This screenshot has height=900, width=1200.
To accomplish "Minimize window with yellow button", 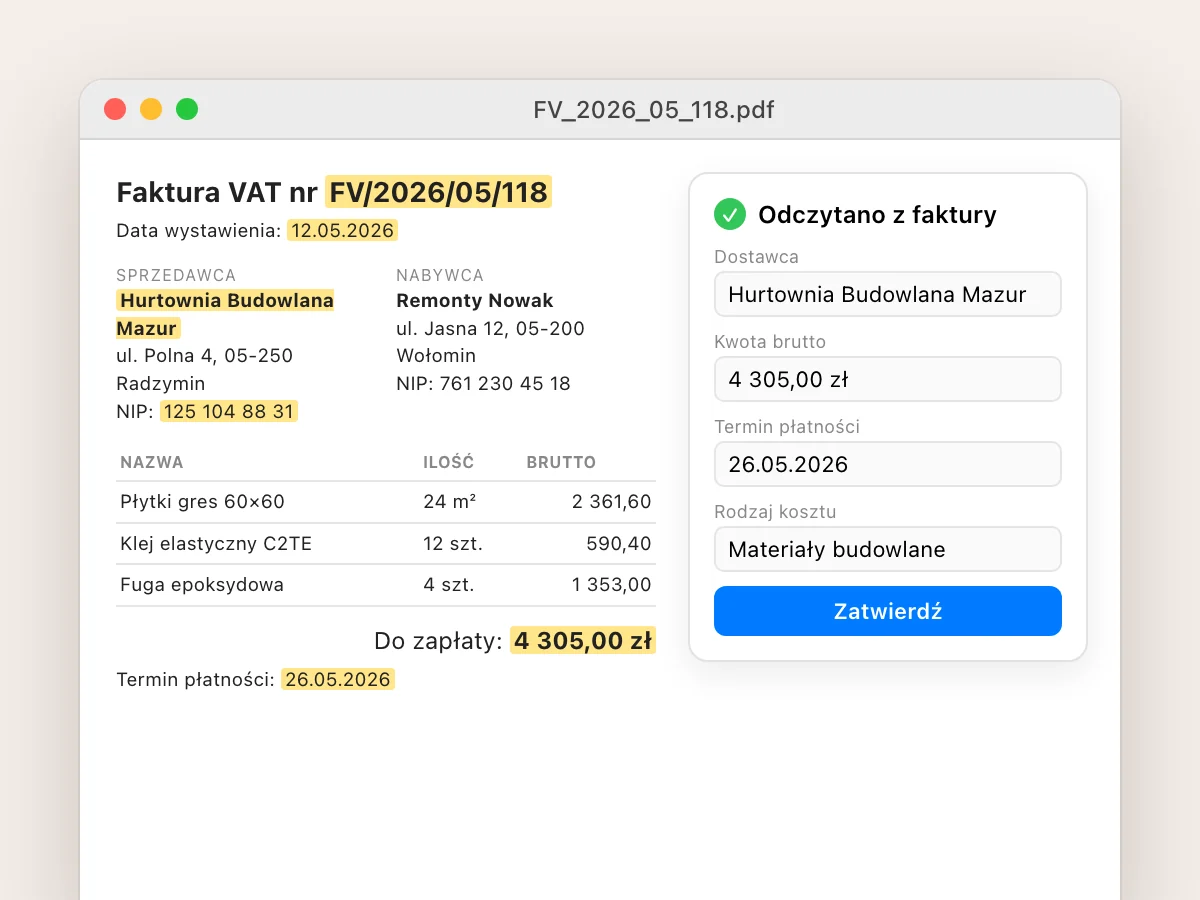I will pos(151,109).
